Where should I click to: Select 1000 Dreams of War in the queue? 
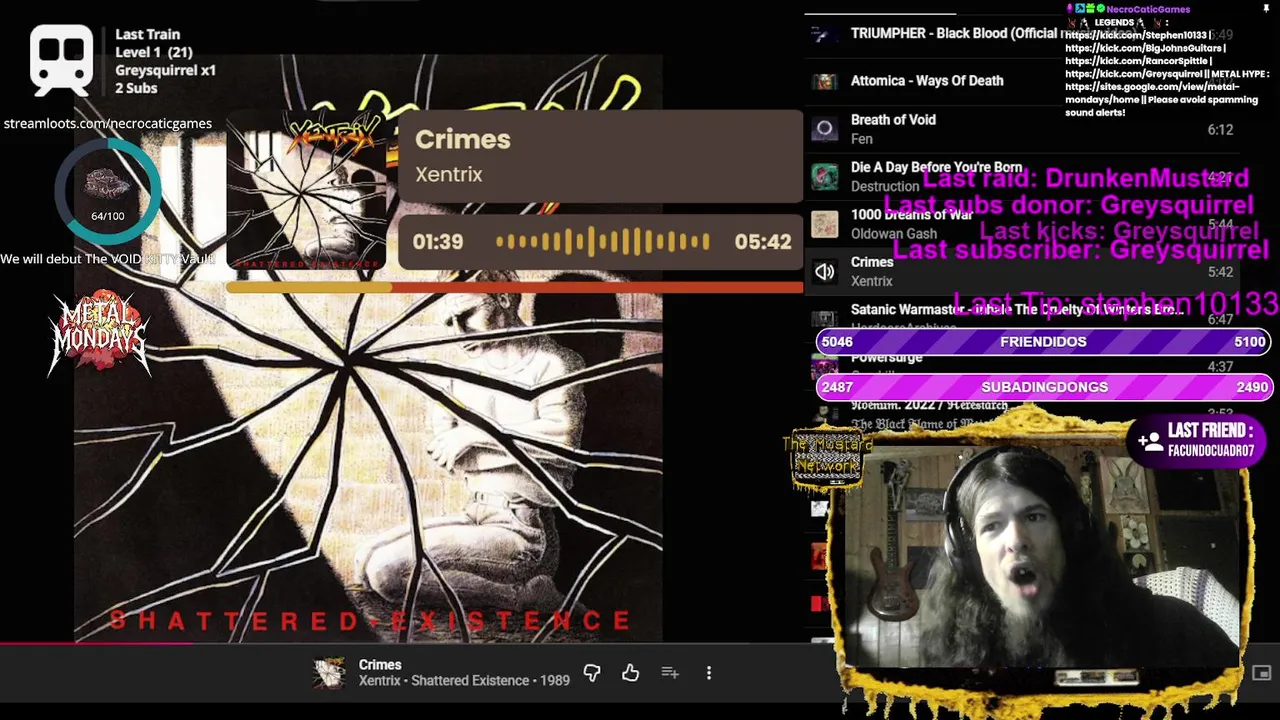[911, 214]
